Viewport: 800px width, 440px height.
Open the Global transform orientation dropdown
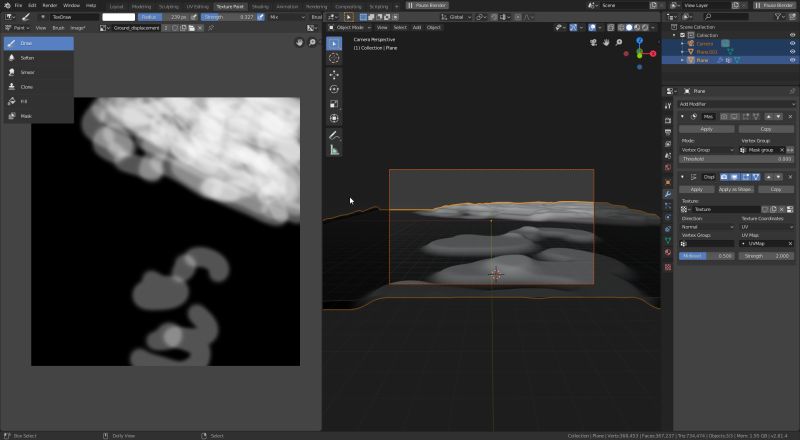pyautogui.click(x=456, y=17)
